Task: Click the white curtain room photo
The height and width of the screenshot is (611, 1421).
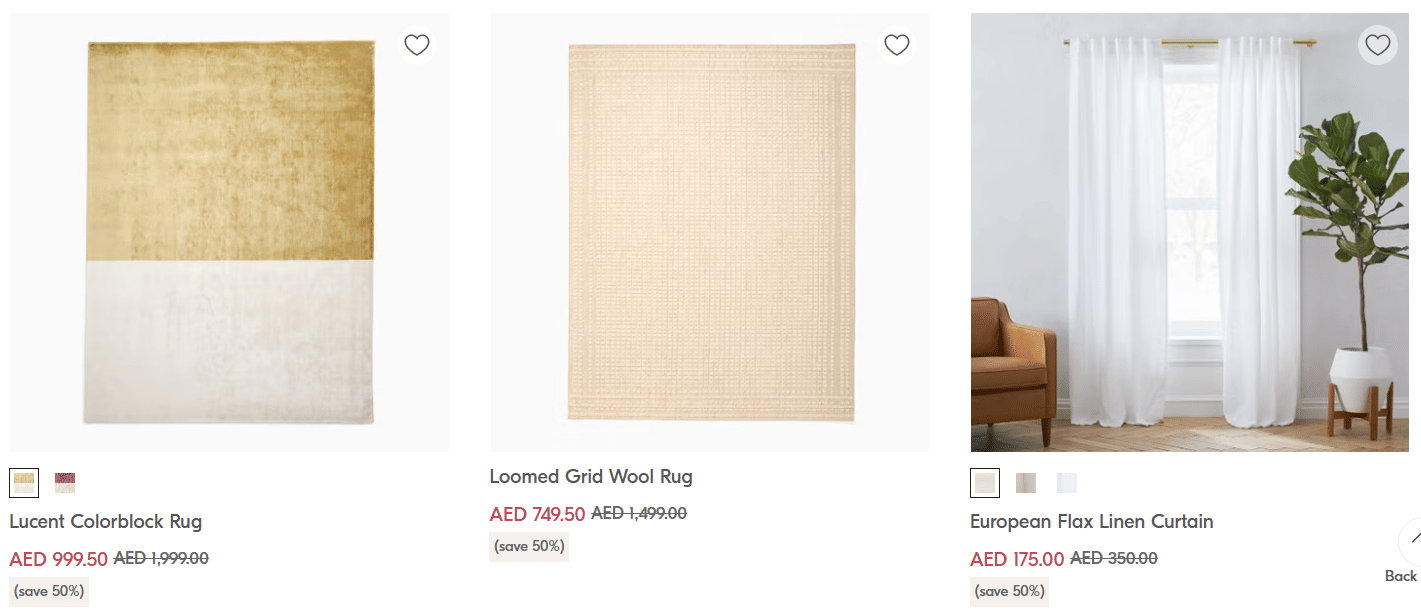Action: [x=1189, y=232]
